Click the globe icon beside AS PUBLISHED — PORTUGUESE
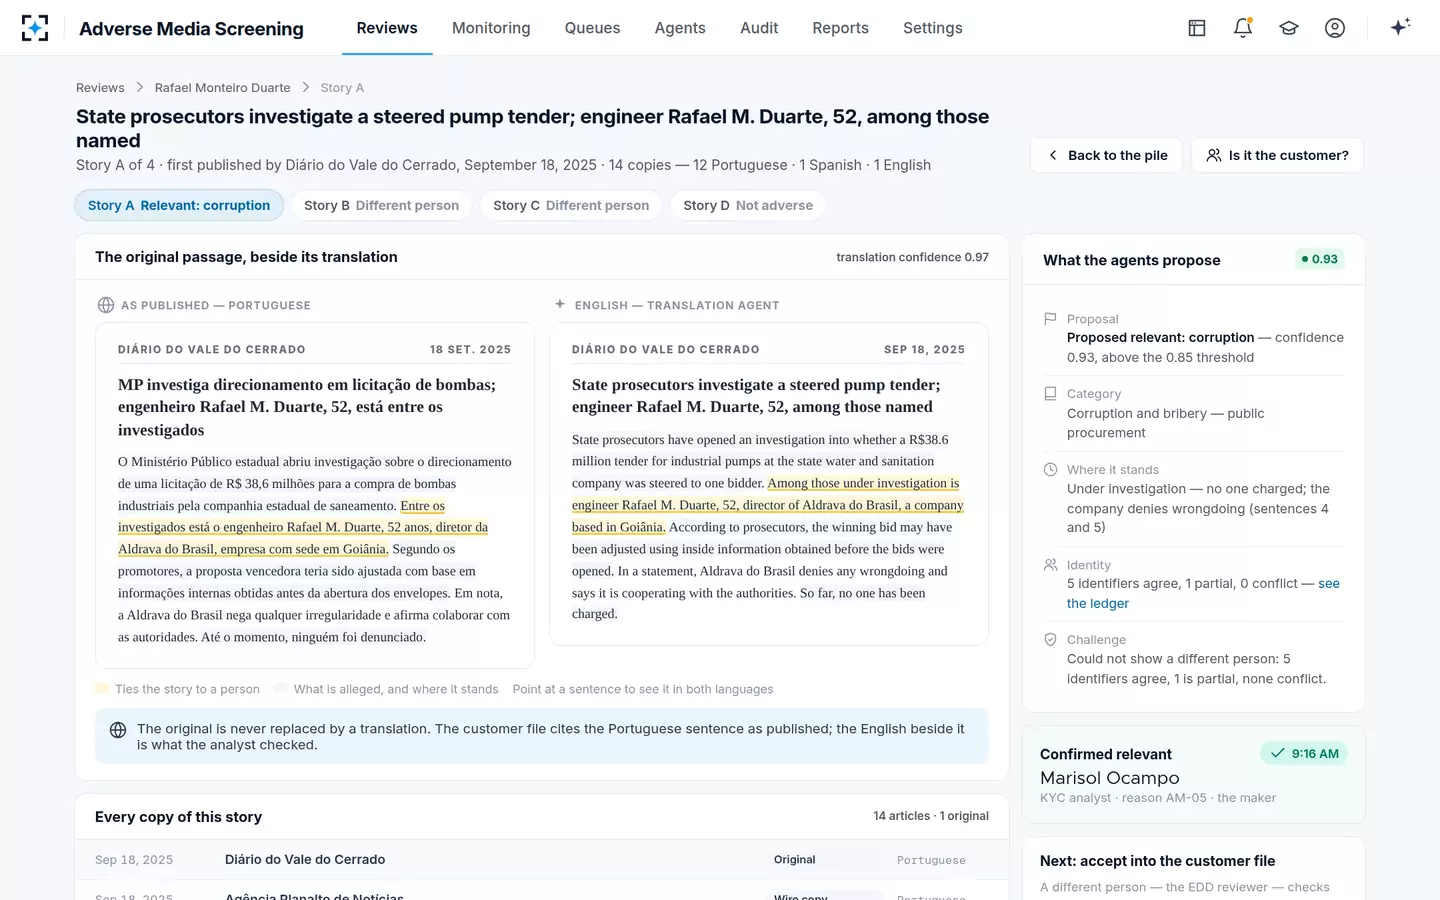 coord(105,305)
